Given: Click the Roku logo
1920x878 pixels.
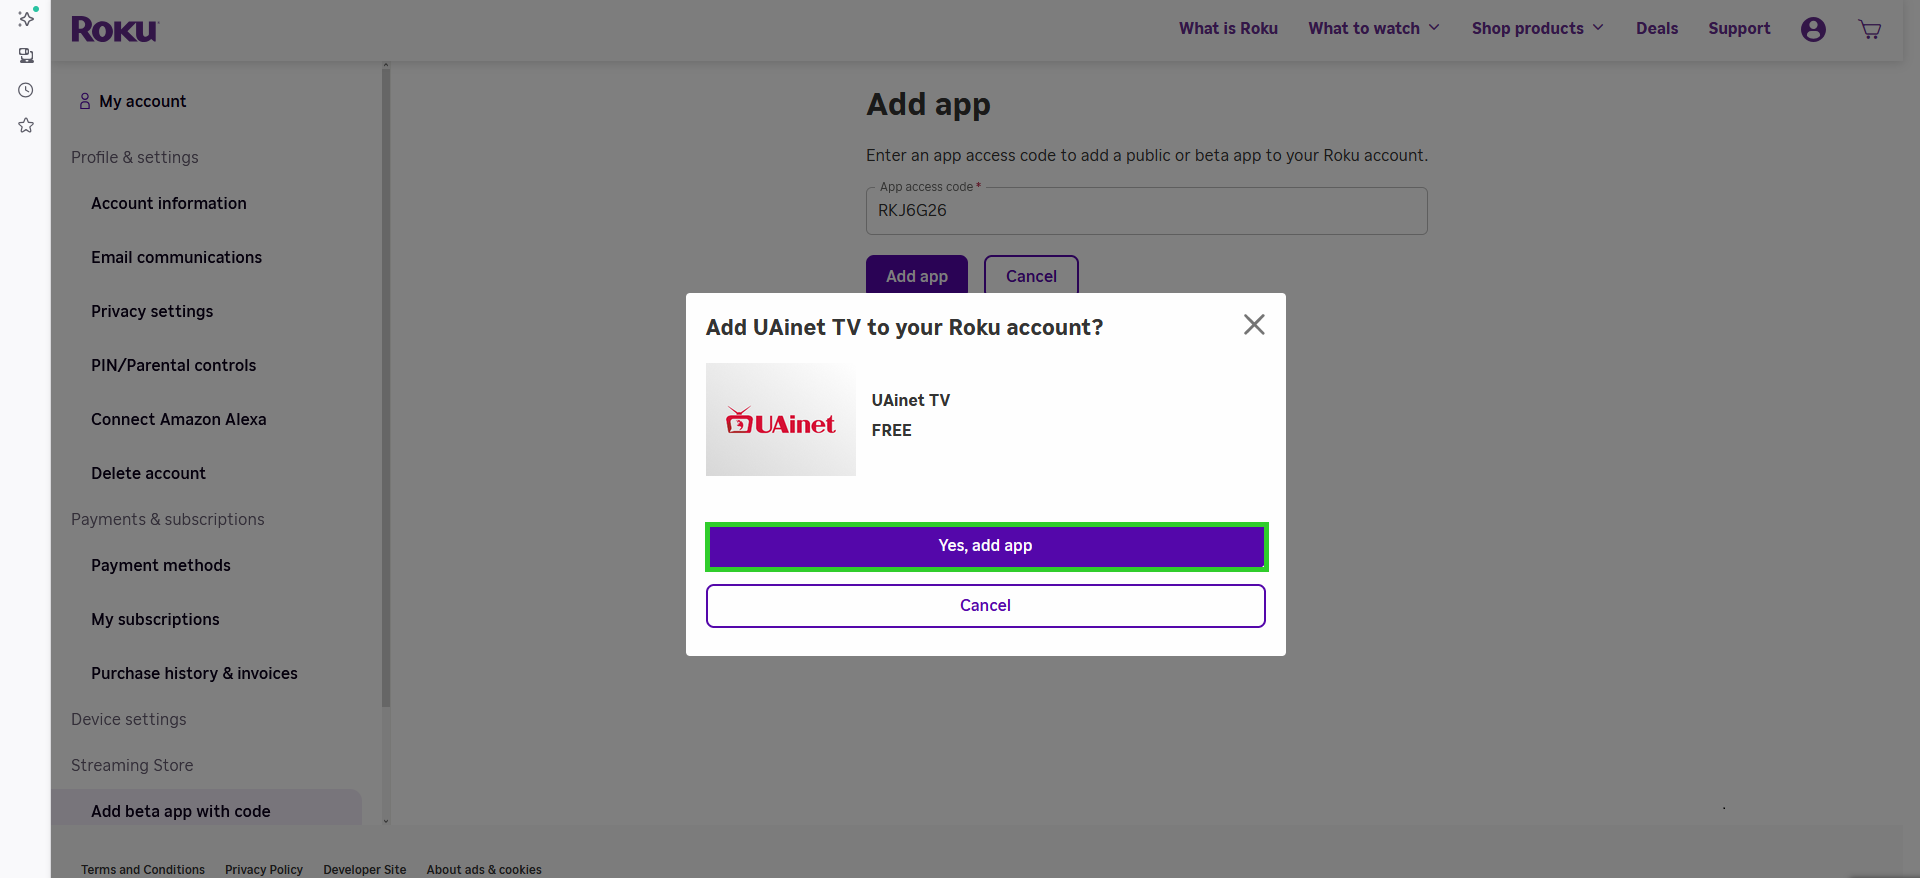Looking at the screenshot, I should pos(114,29).
